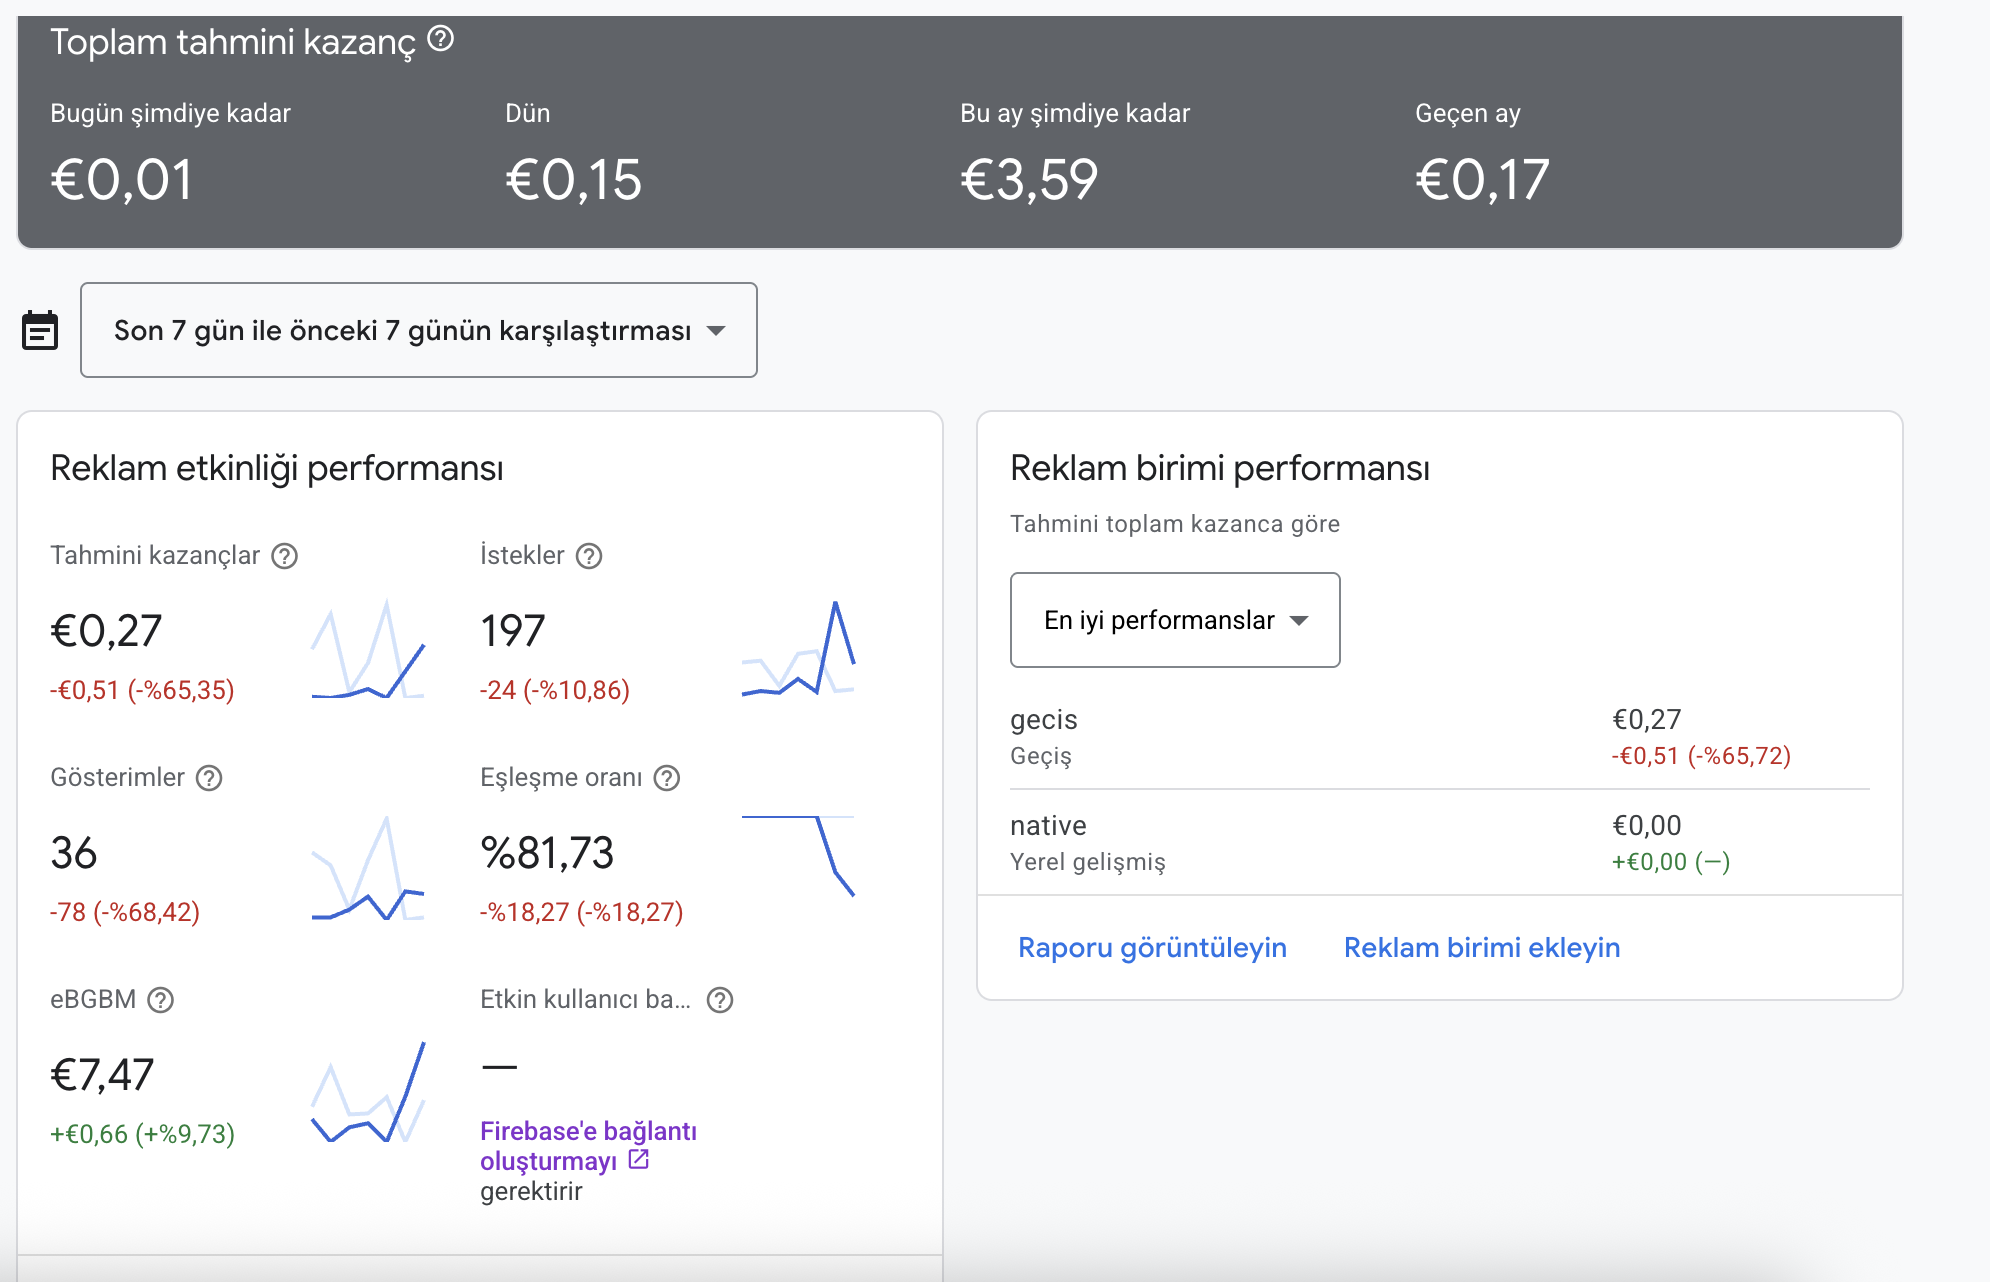Click help icon beside Etkin kullanıcı ba...
This screenshot has width=1990, height=1282.
pos(720,1000)
